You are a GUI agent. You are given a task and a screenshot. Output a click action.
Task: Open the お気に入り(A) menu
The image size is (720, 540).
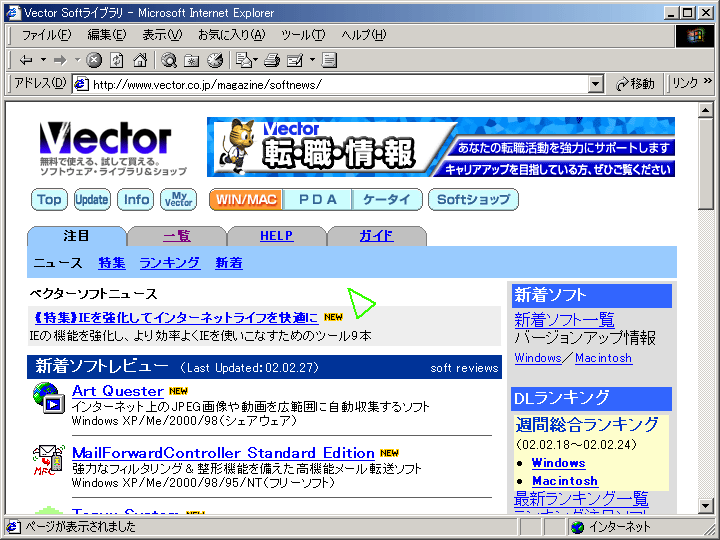(232, 35)
